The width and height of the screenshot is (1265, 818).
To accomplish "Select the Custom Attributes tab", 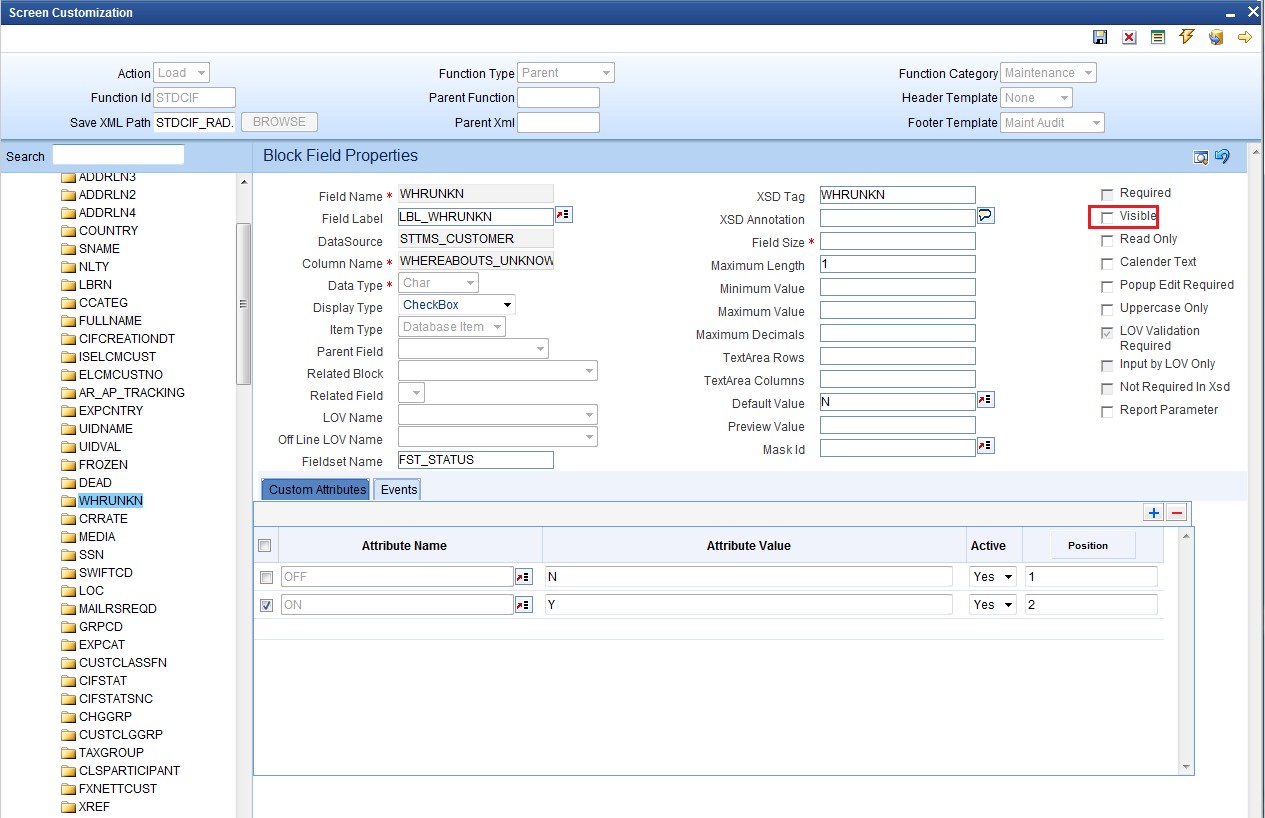I will coord(316,490).
